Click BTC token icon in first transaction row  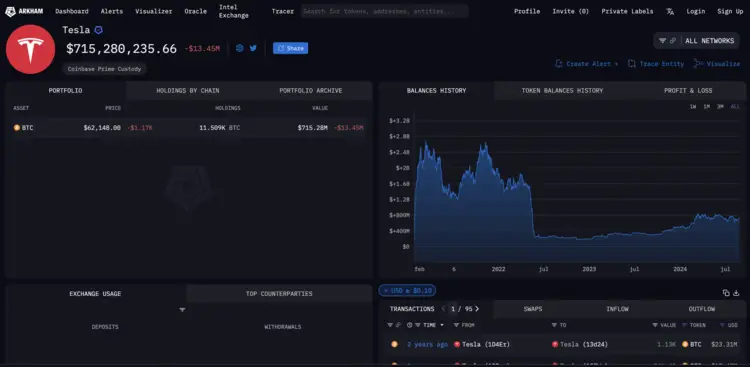(685, 344)
